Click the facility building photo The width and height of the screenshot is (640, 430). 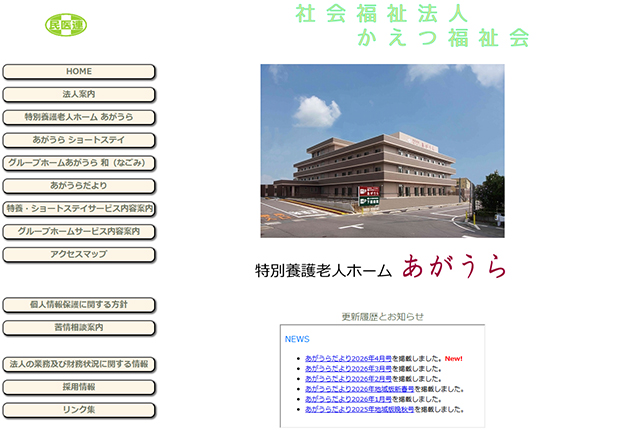382,151
